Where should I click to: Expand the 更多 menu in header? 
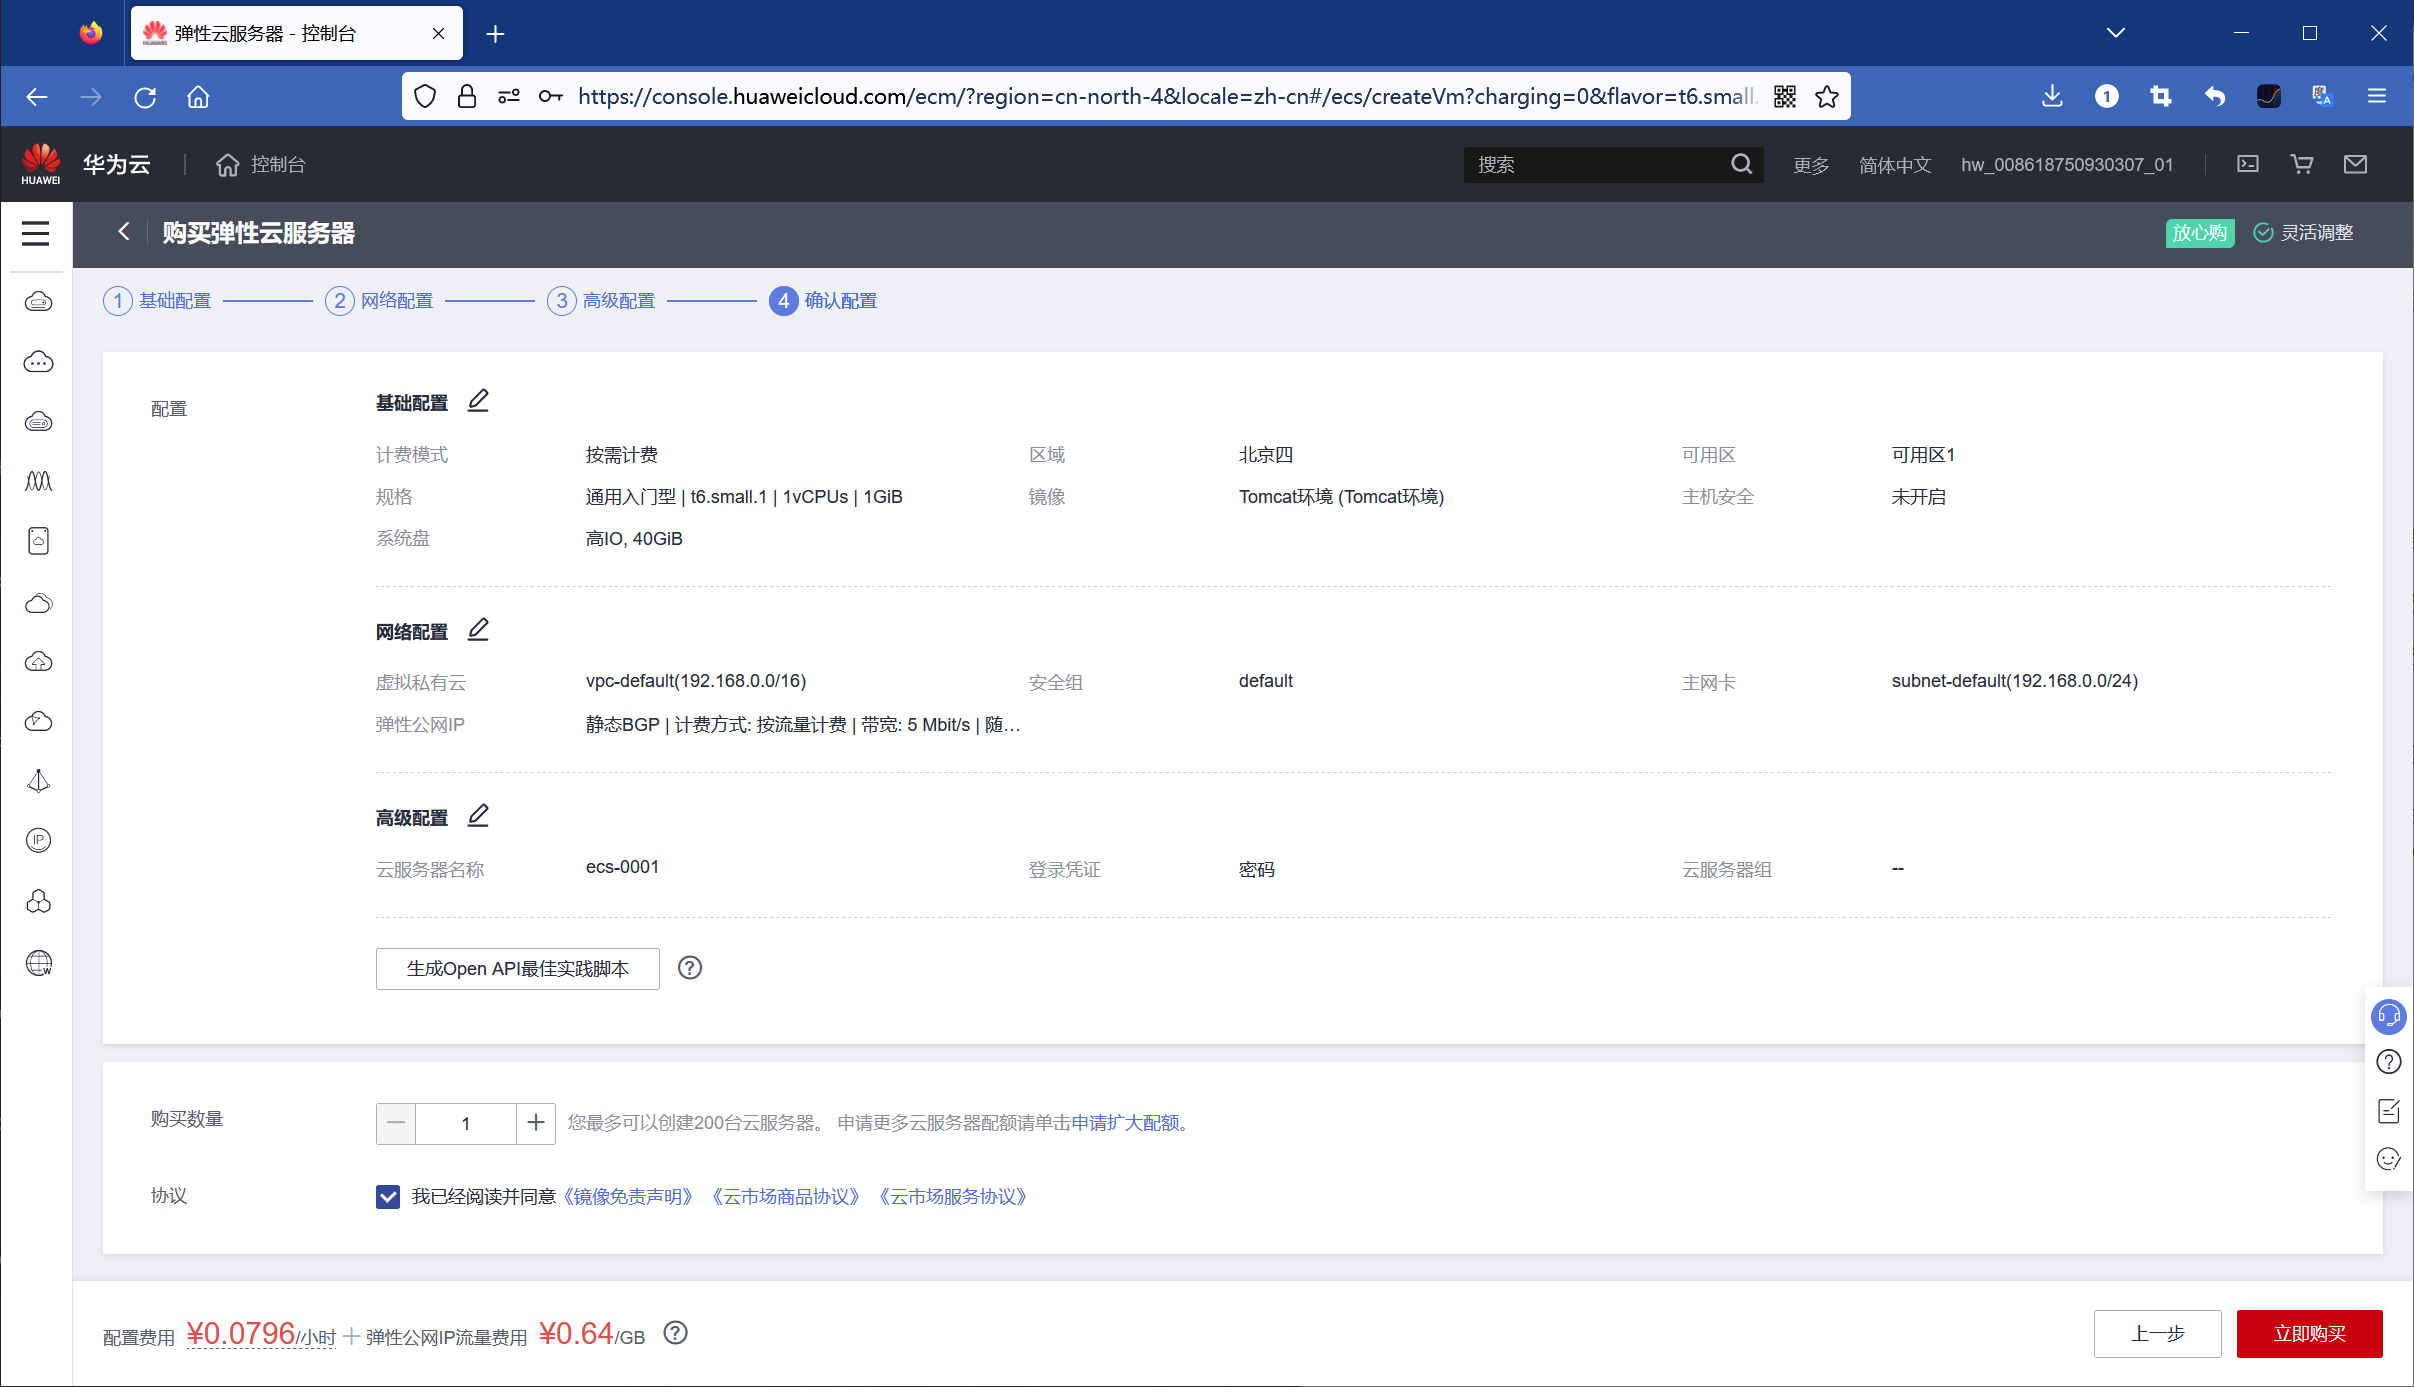(x=1810, y=165)
